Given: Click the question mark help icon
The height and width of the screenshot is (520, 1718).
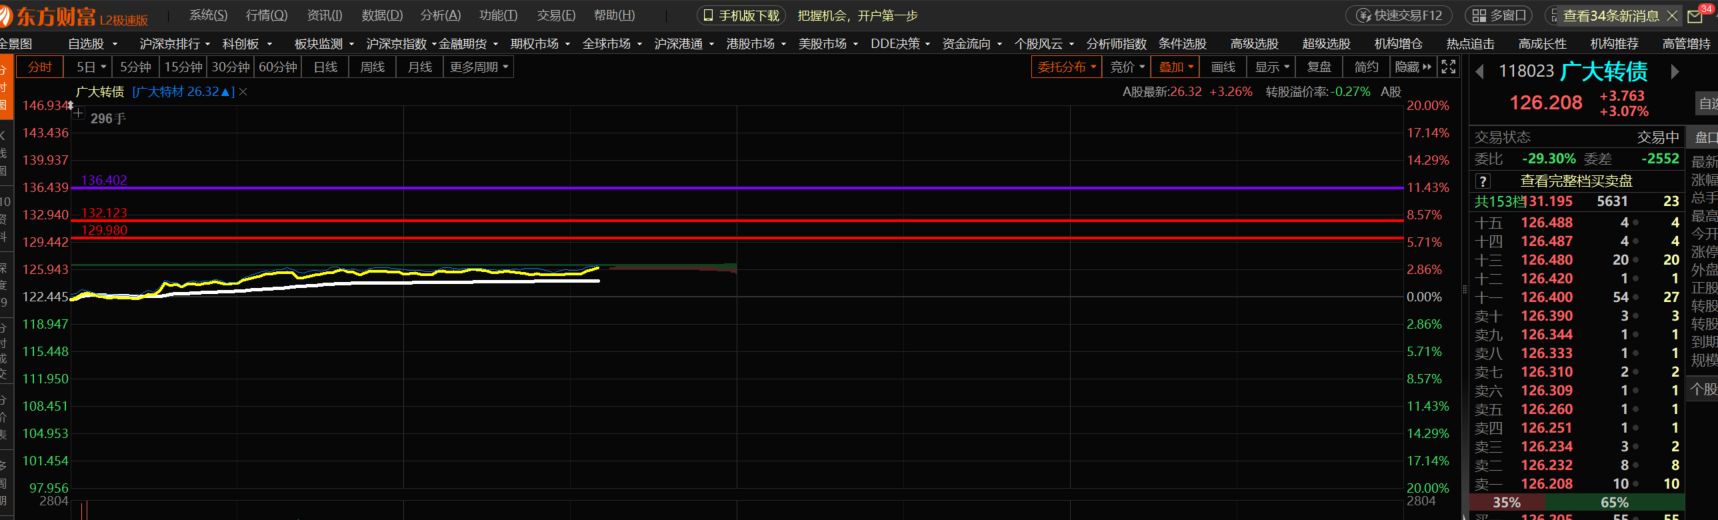Looking at the screenshot, I should [1484, 181].
